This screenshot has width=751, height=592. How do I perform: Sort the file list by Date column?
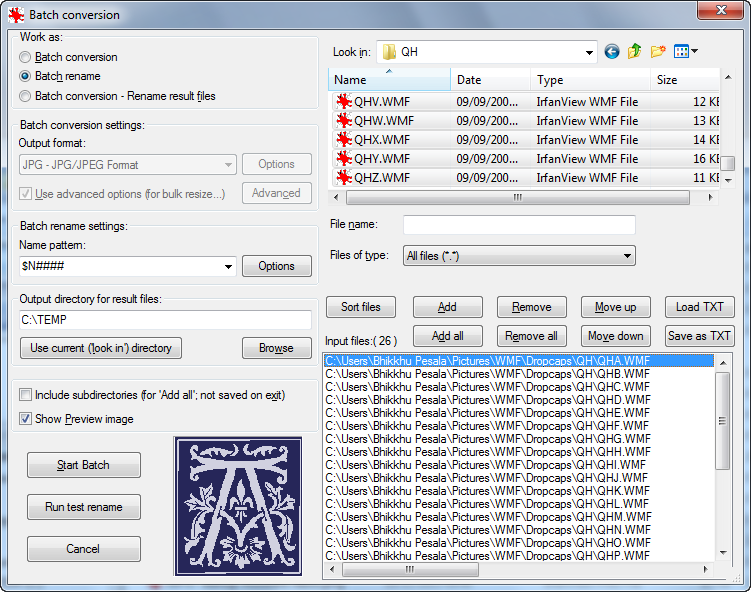(490, 80)
